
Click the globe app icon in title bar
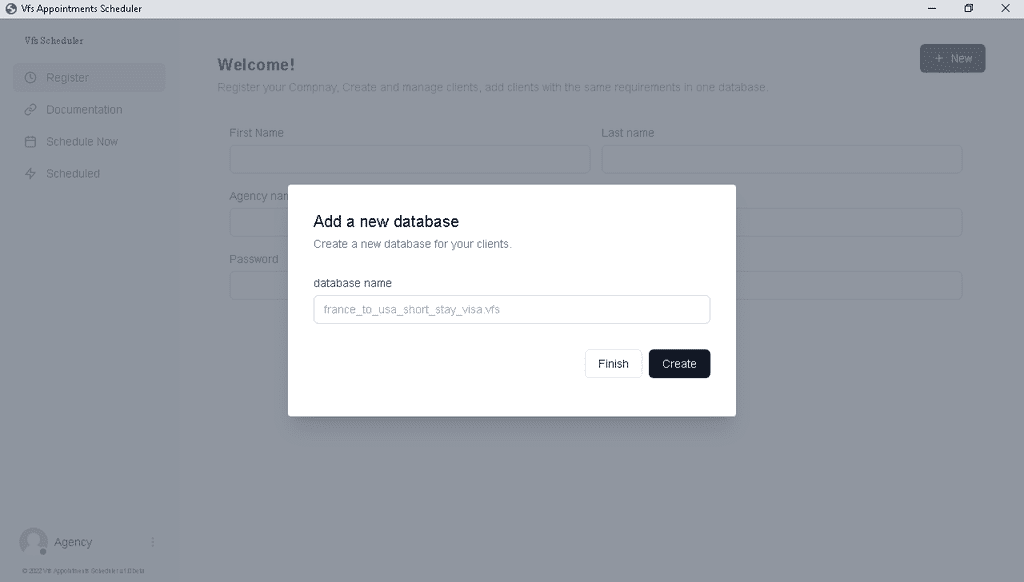(x=11, y=8)
